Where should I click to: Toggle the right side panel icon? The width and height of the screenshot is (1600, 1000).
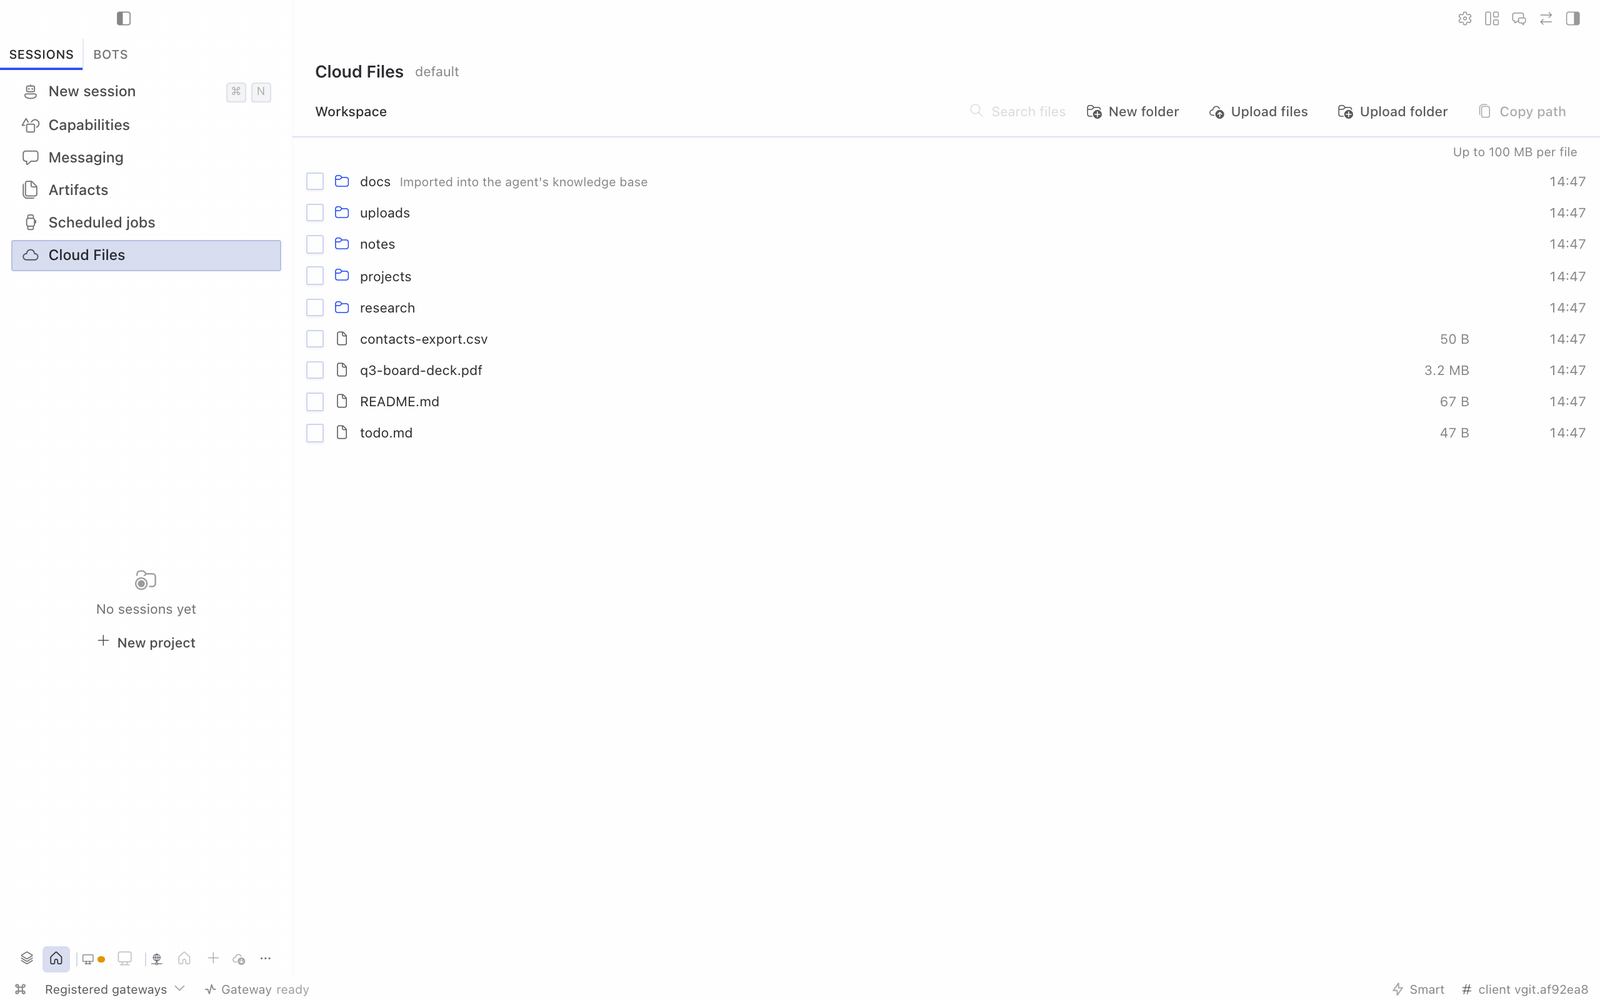(x=1573, y=18)
